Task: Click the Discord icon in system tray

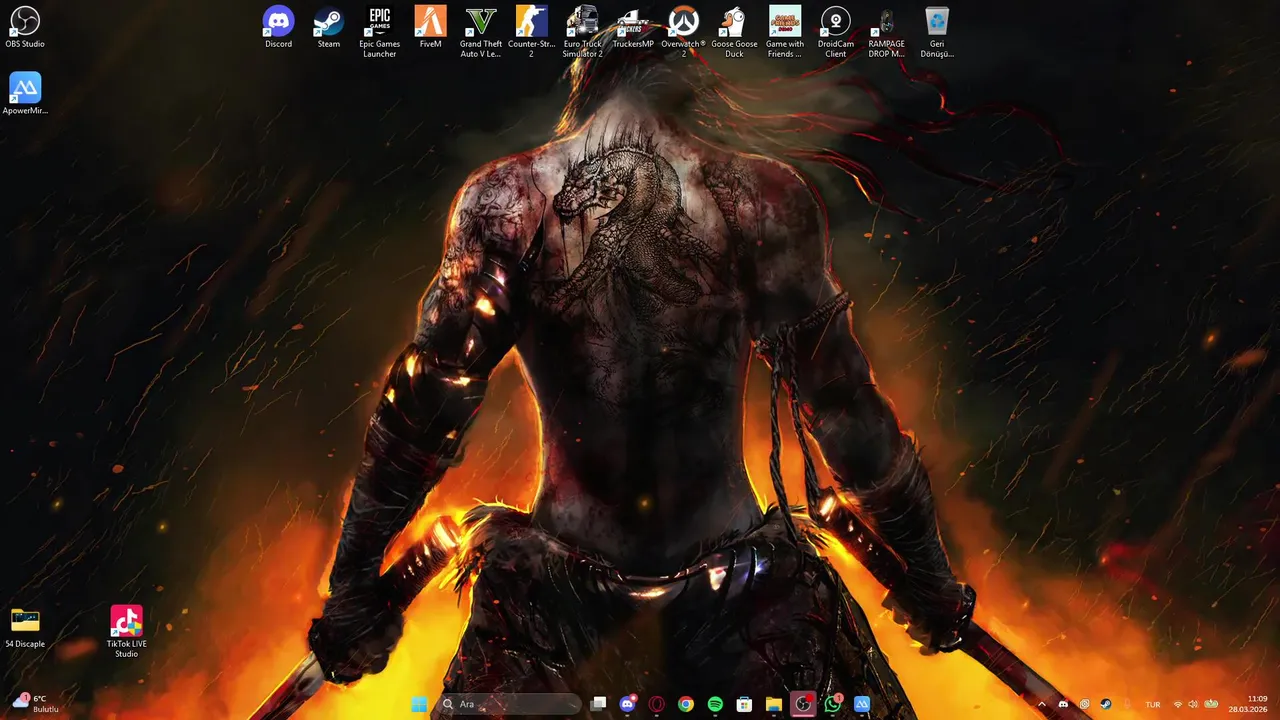Action: pyautogui.click(x=1063, y=704)
